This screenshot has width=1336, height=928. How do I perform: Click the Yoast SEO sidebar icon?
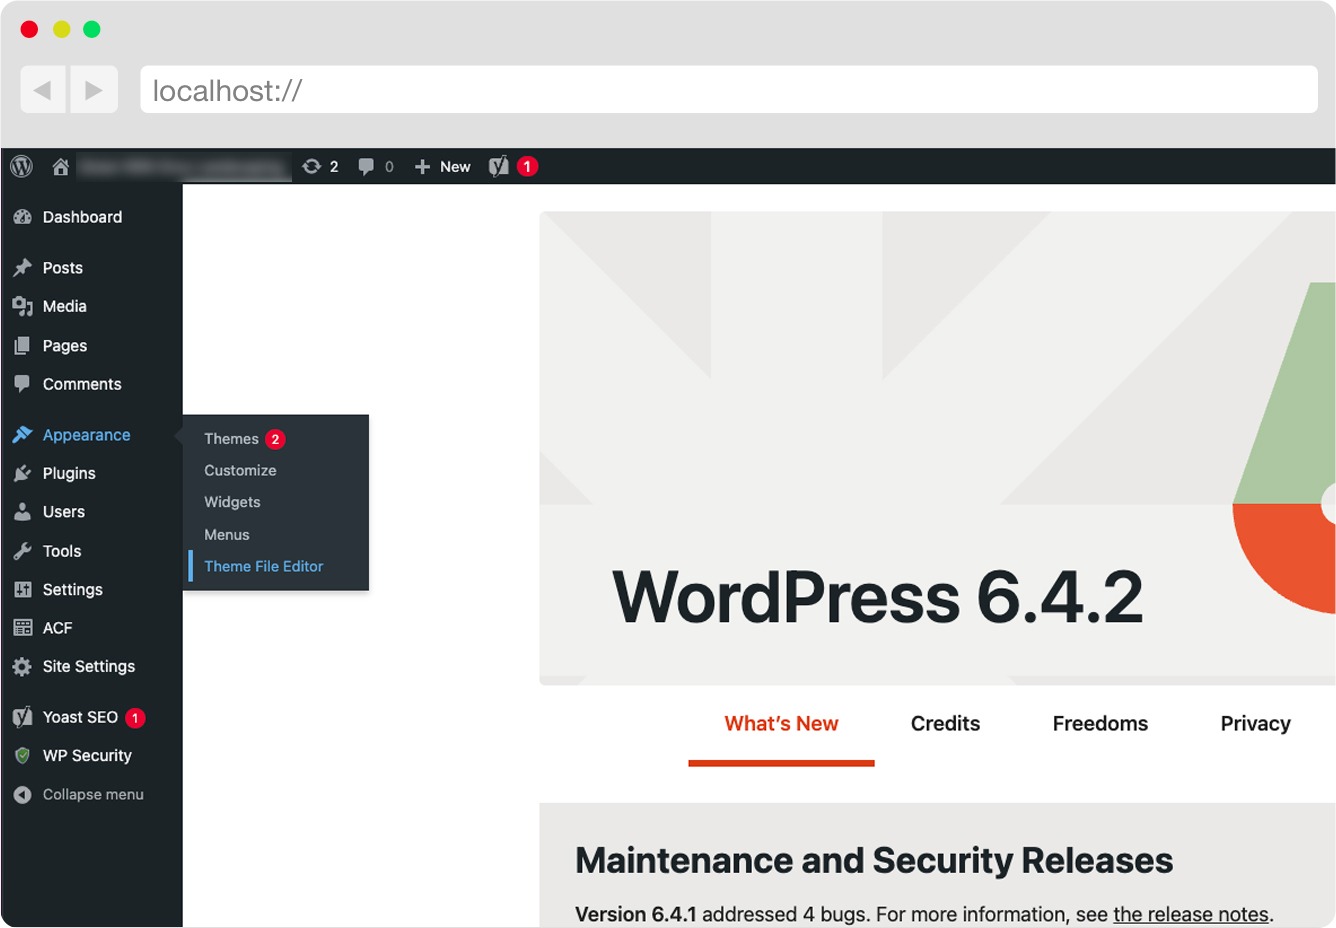22,717
